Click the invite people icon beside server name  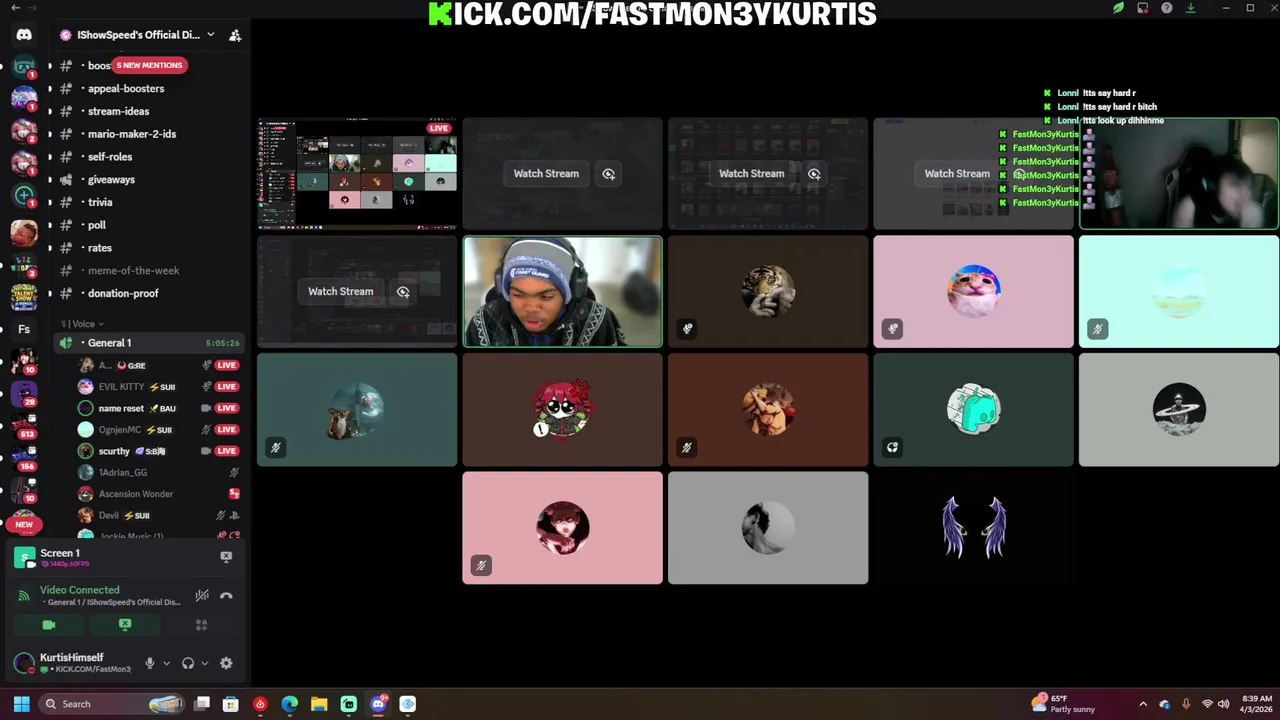click(x=235, y=35)
